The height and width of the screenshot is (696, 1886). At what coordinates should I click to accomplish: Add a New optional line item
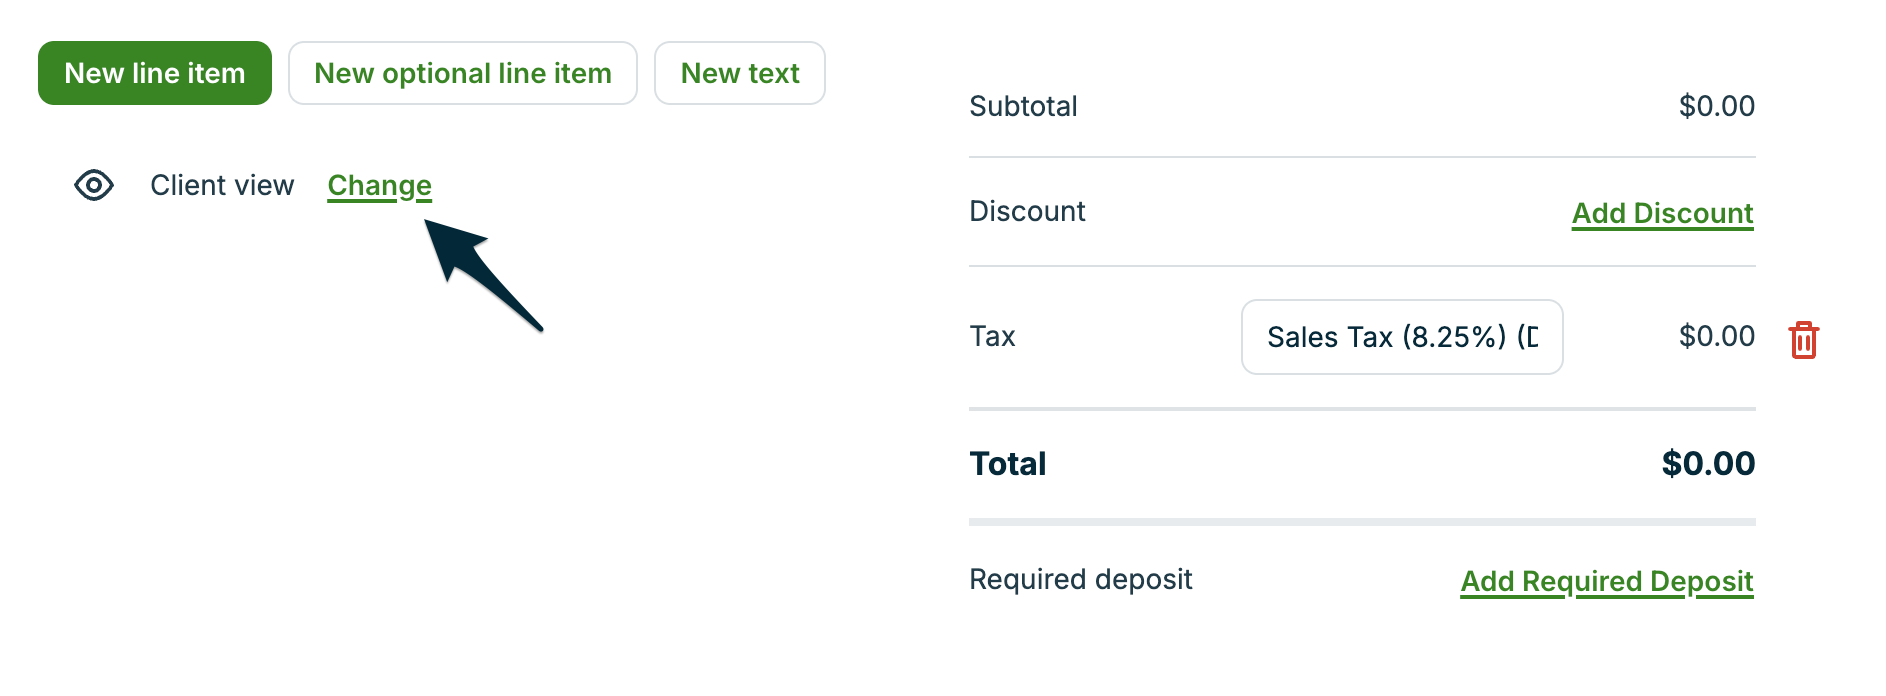462,73
